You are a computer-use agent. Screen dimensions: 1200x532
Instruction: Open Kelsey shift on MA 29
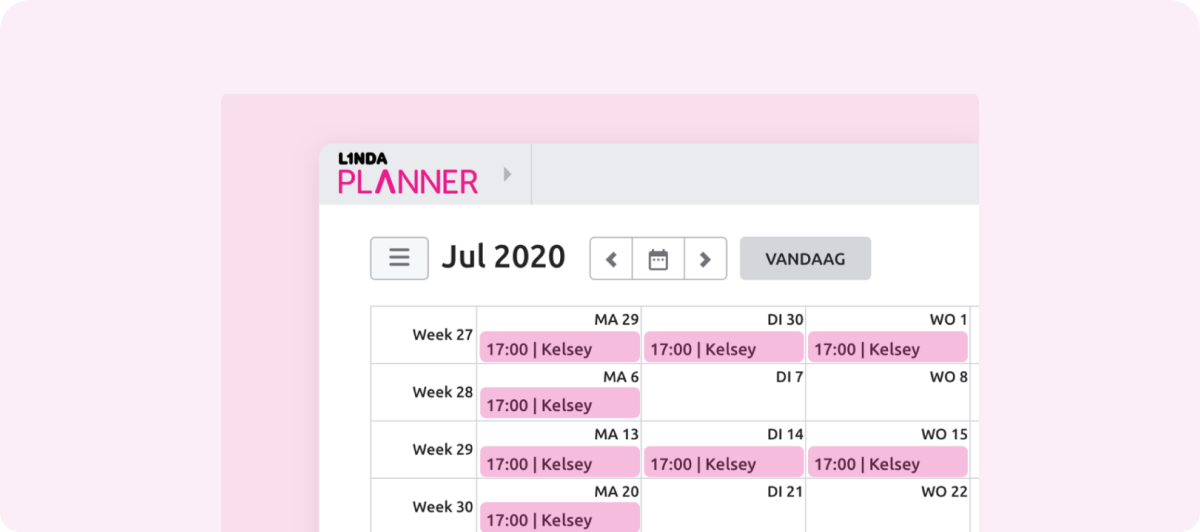(x=559, y=349)
